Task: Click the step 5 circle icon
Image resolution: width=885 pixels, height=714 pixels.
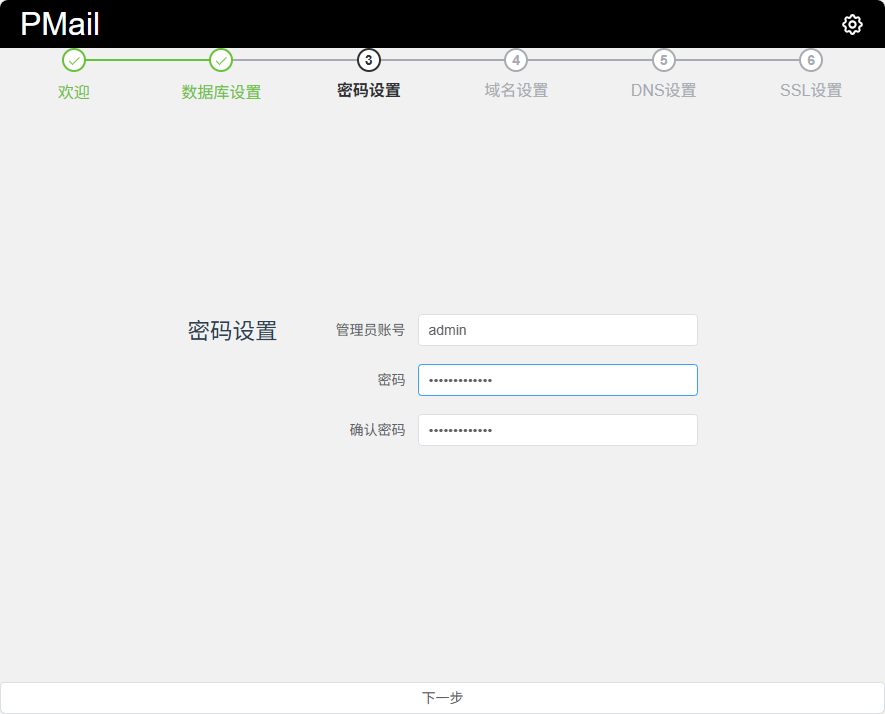Action: point(663,60)
